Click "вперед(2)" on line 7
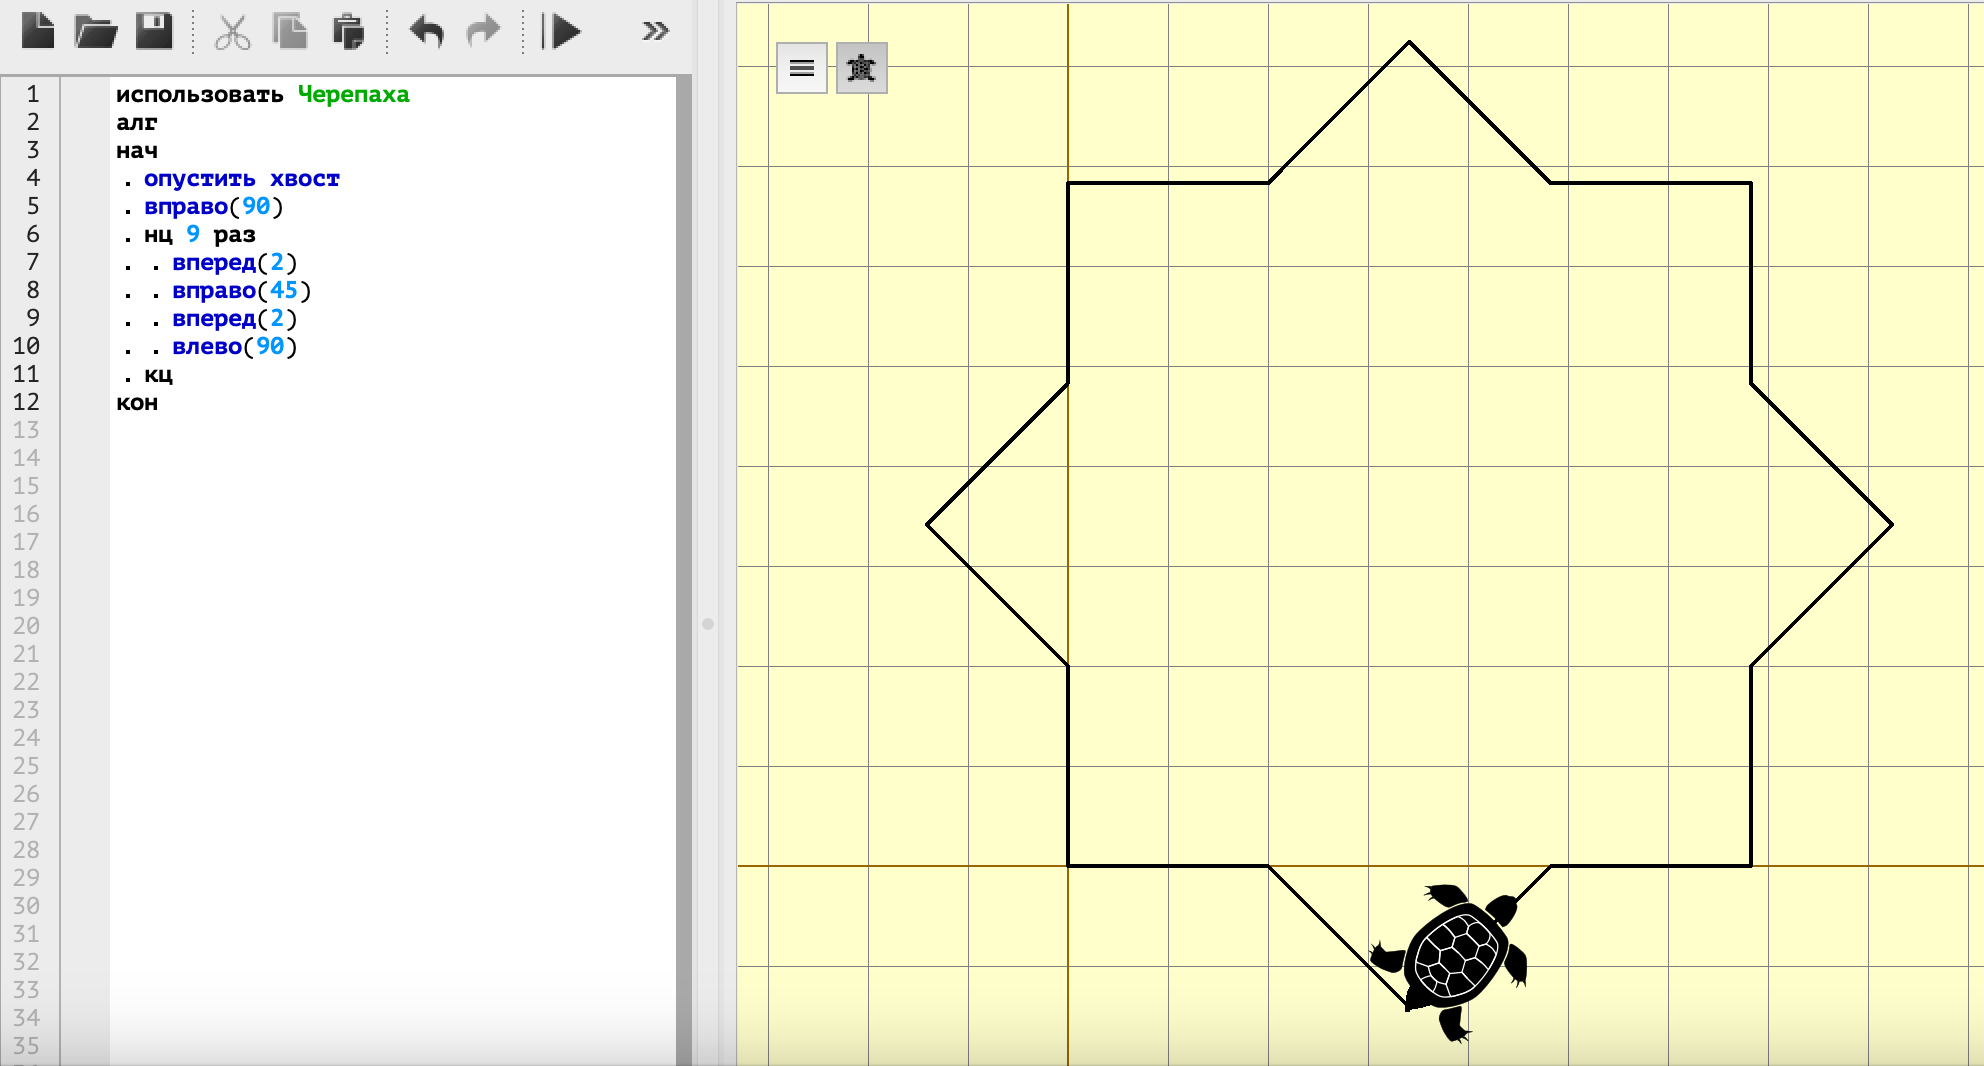 [x=235, y=262]
